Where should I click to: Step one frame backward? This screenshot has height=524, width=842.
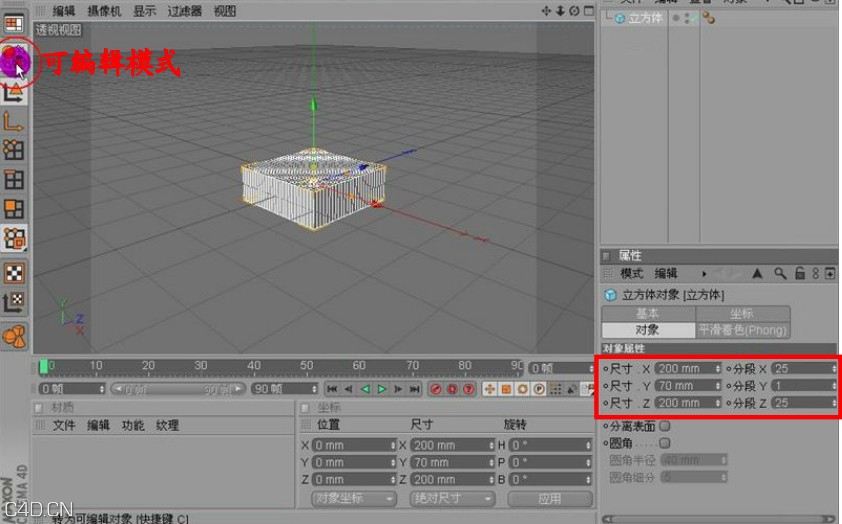pyautogui.click(x=349, y=389)
